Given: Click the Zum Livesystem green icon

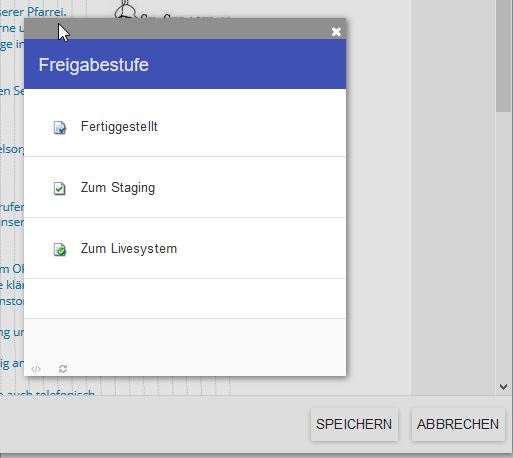Looking at the screenshot, I should click(60, 249).
